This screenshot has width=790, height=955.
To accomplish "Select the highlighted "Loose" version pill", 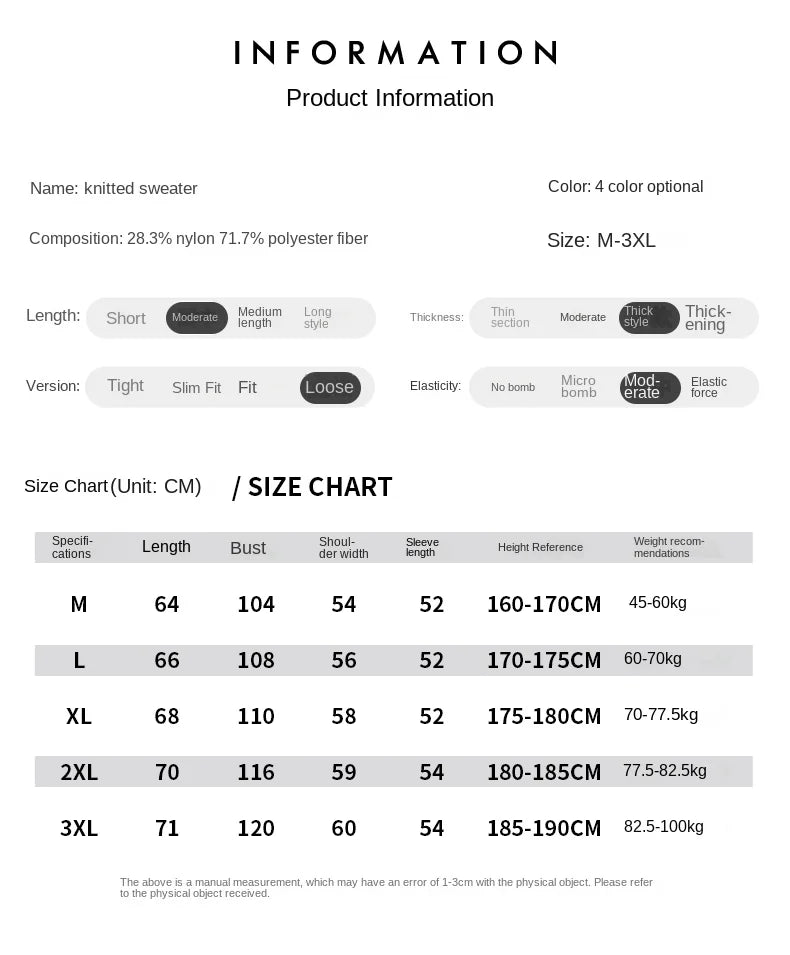I will pos(330,388).
